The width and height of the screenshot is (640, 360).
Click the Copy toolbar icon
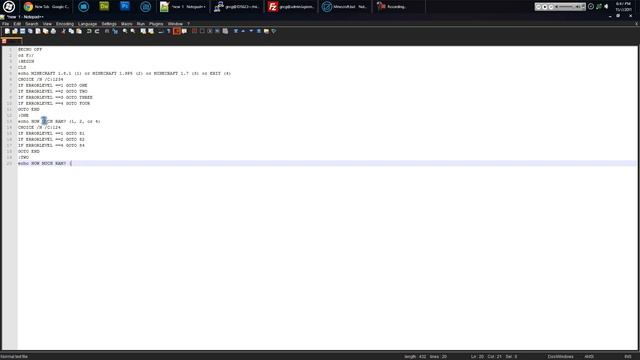click(71, 31)
